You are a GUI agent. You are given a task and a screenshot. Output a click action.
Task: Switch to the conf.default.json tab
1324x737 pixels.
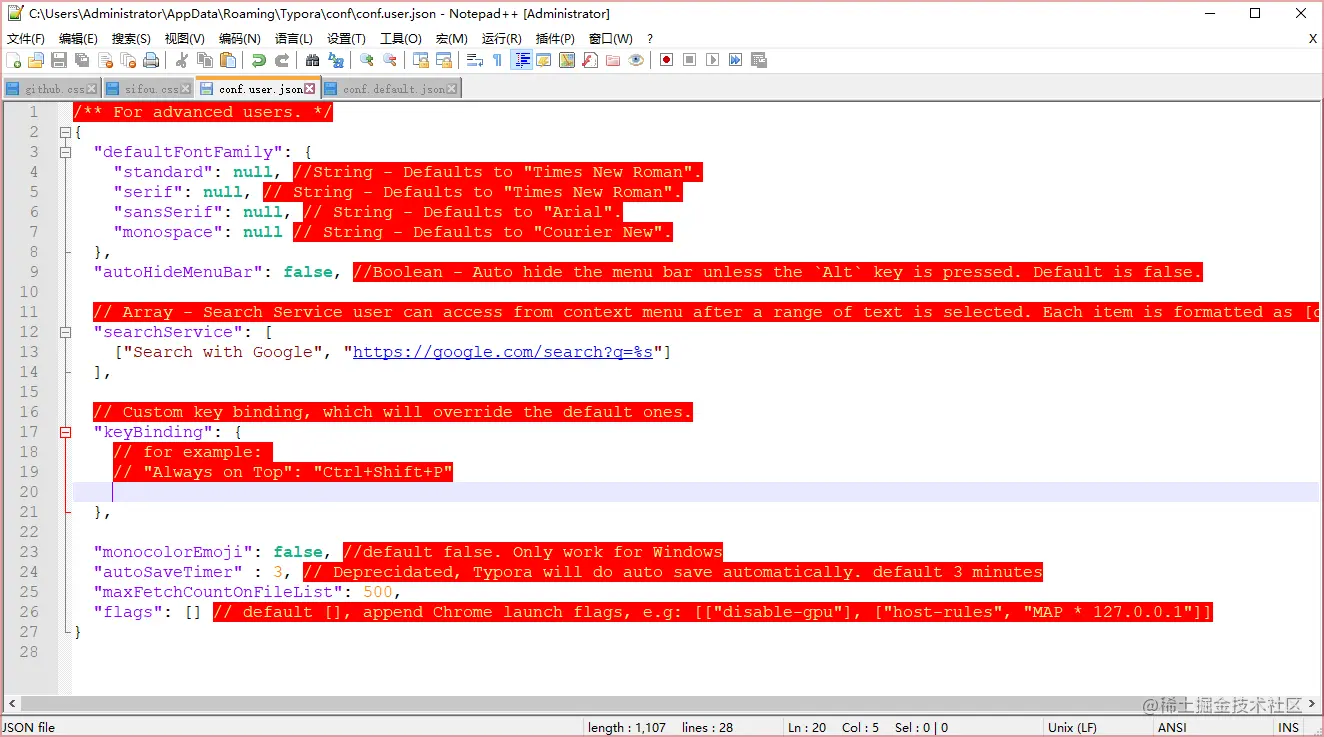395,87
